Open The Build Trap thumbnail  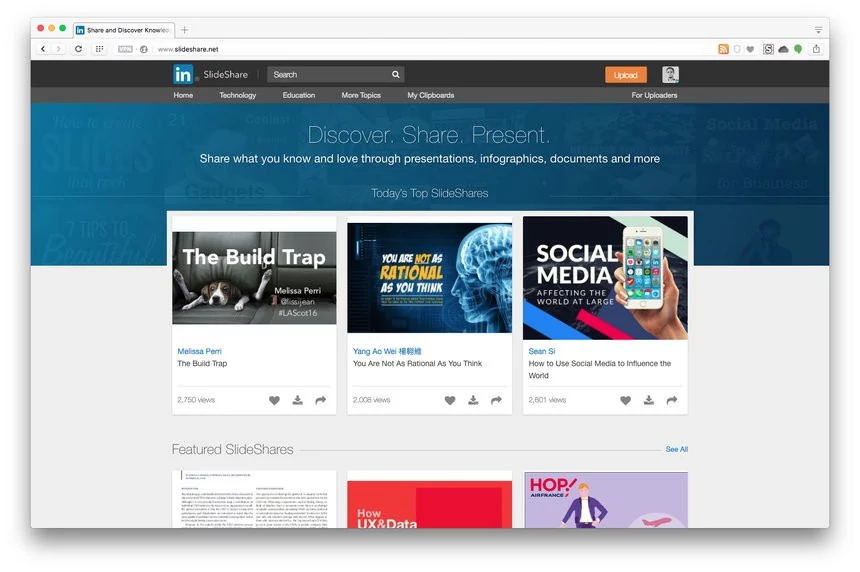254,277
